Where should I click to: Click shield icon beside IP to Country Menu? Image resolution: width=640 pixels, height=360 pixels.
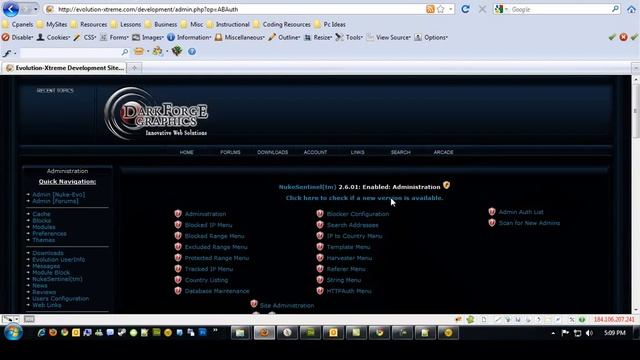click(320, 236)
